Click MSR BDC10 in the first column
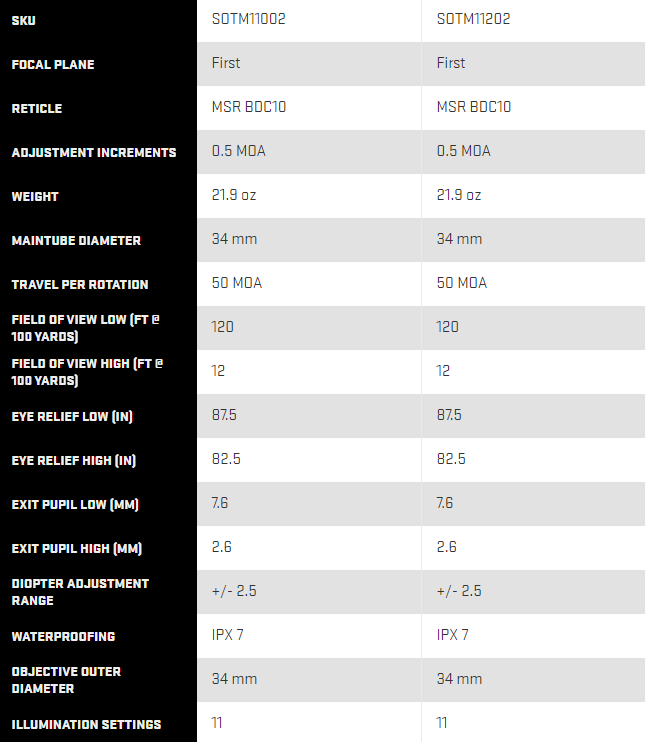This screenshot has width=645, height=742. [x=249, y=107]
